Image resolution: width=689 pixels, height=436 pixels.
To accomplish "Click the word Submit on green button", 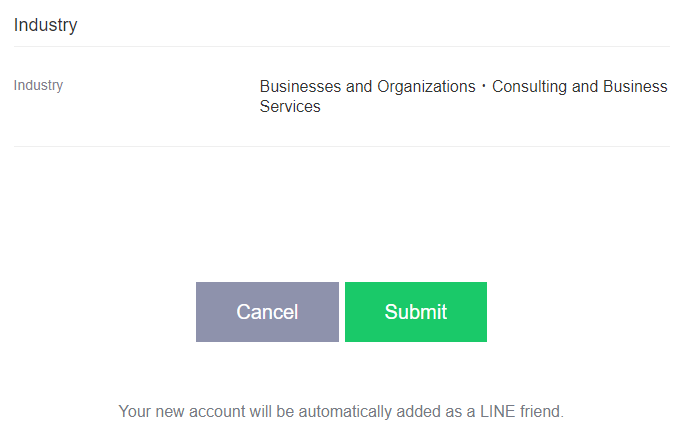I will [415, 312].
